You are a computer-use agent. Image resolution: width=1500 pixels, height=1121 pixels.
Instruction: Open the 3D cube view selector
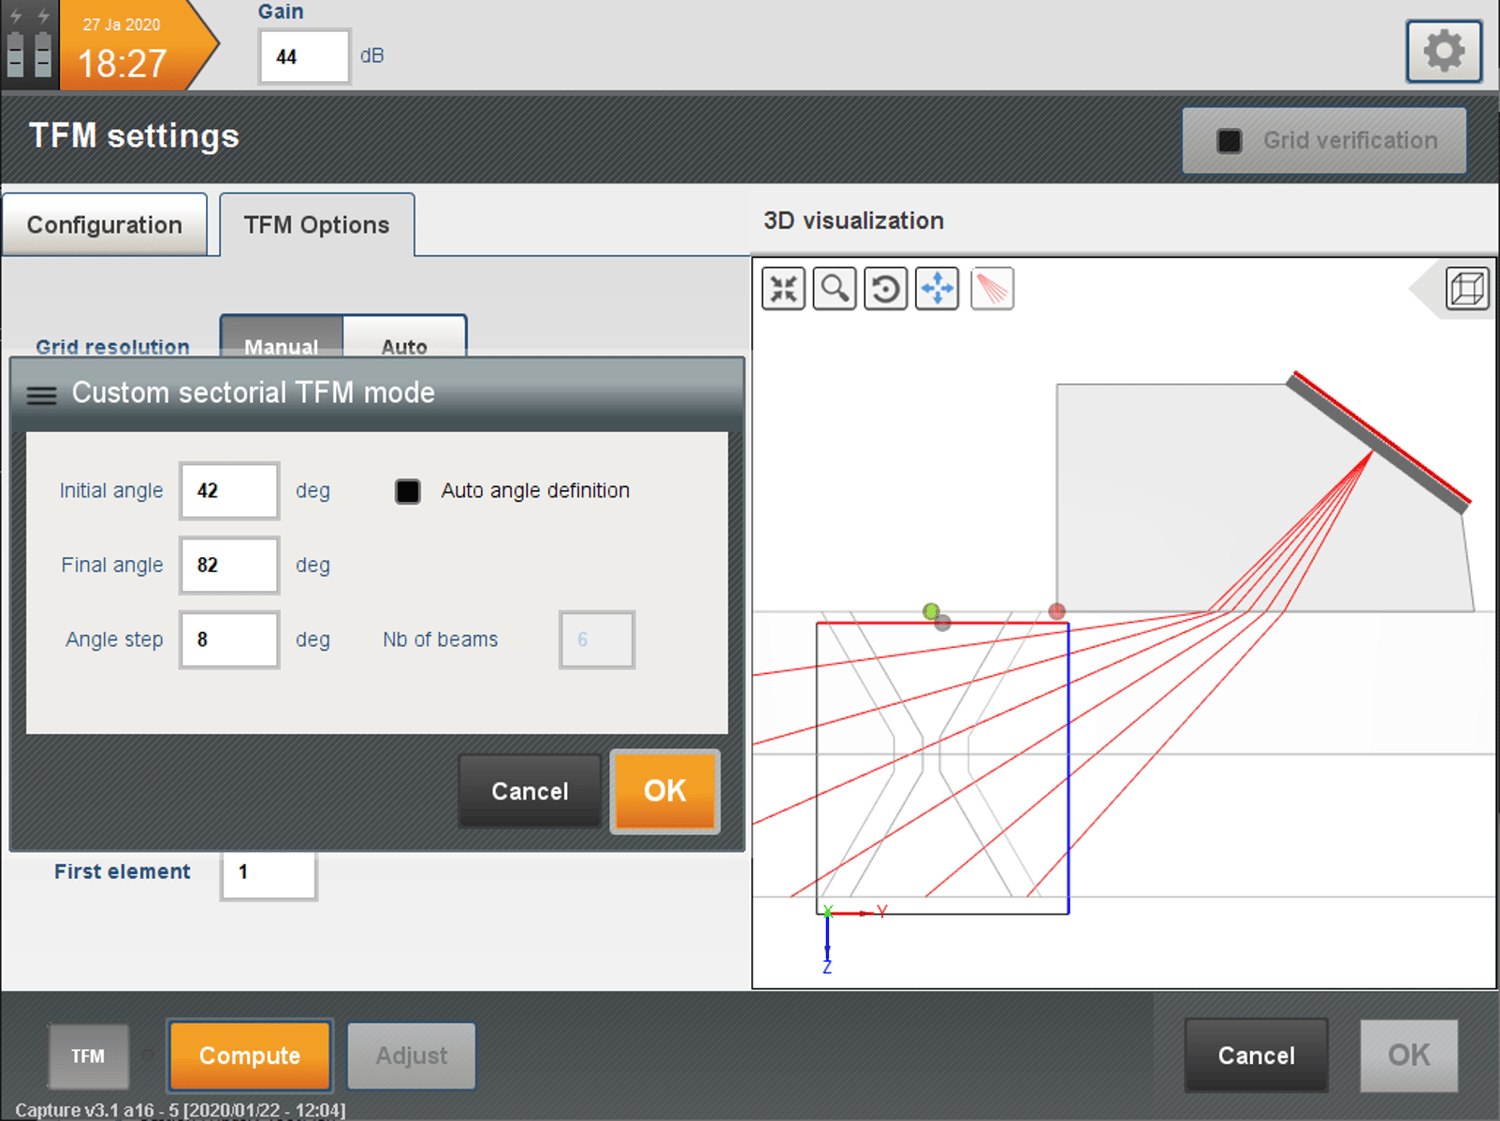(1468, 288)
